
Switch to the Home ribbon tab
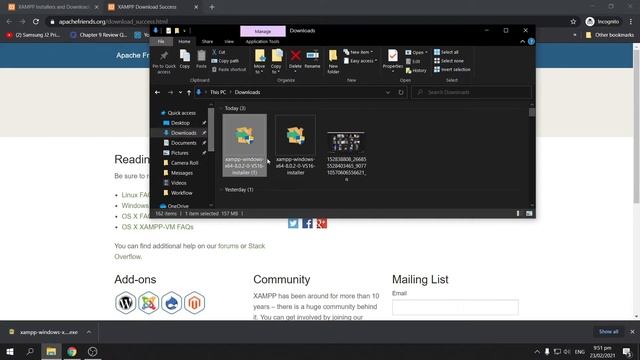tap(184, 41)
